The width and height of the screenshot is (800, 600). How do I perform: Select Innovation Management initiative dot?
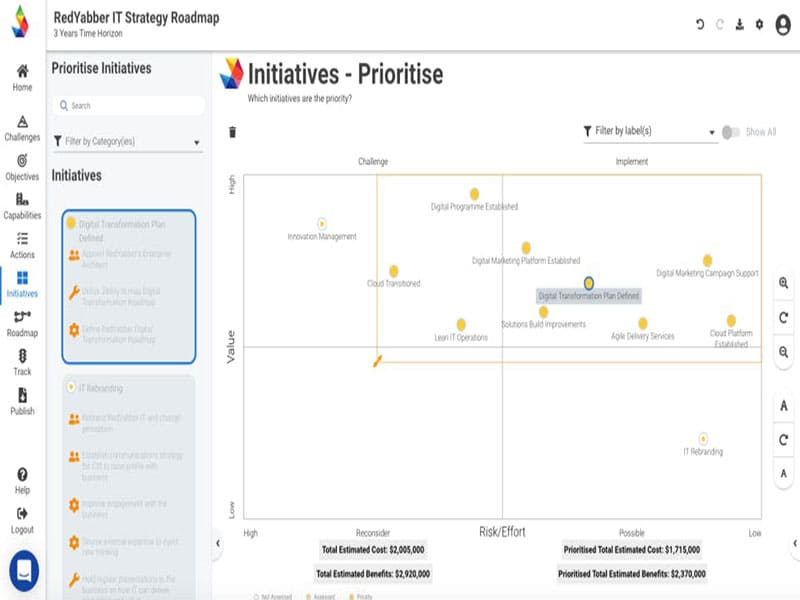pyautogui.click(x=322, y=224)
